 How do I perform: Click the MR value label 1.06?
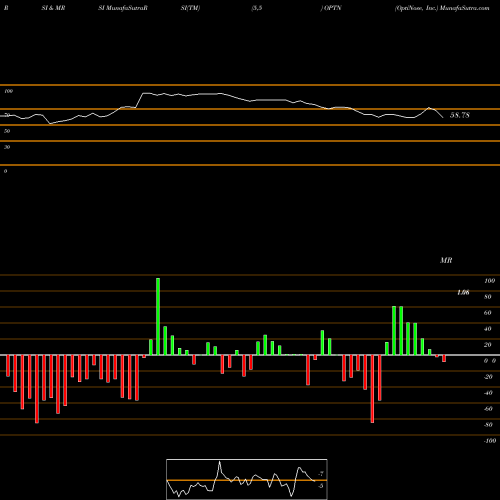[463, 293]
